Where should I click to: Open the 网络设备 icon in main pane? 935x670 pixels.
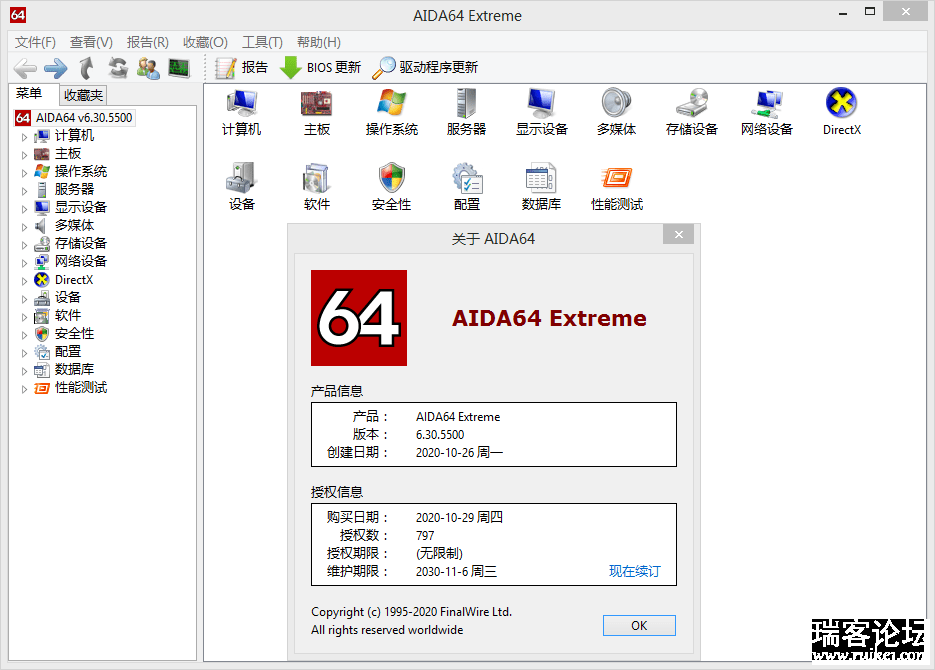[x=767, y=113]
